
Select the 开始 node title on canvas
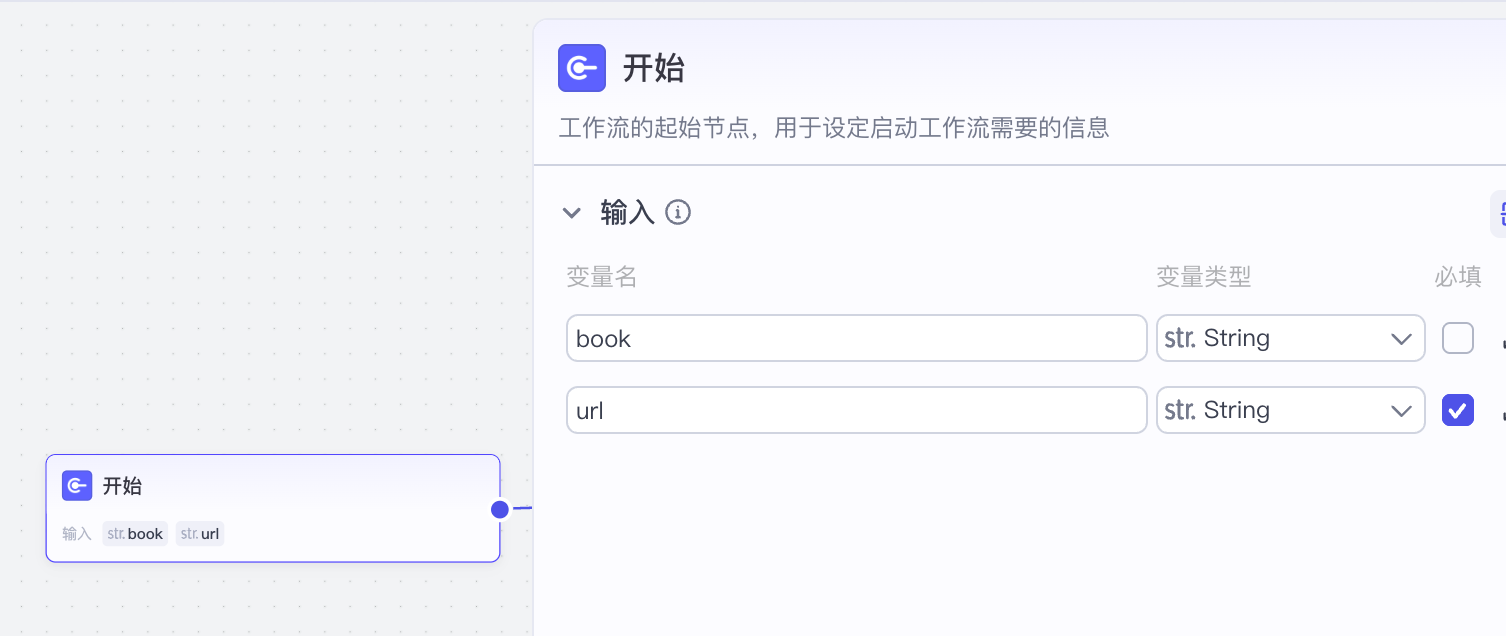pos(122,486)
